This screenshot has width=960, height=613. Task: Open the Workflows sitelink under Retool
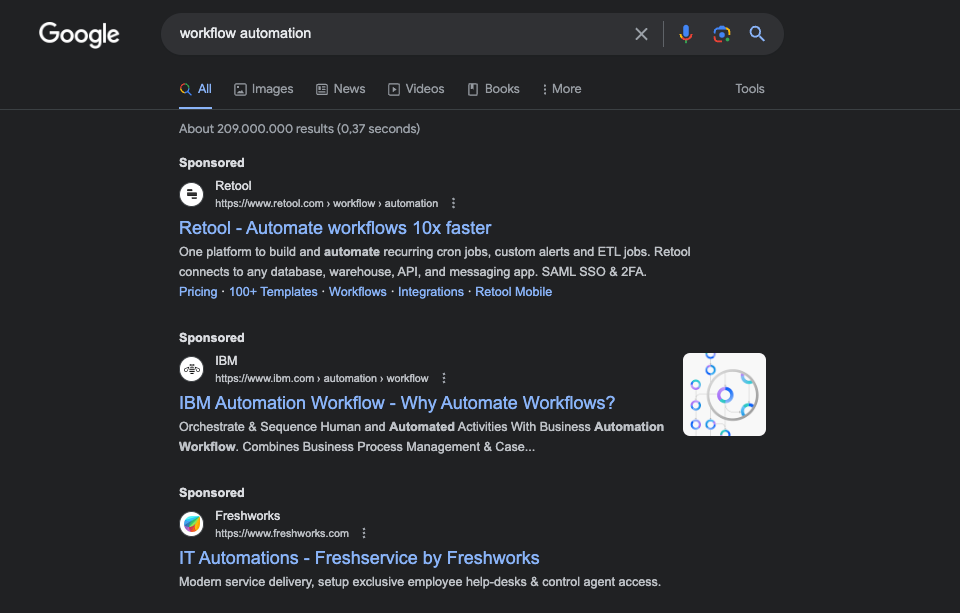[x=358, y=292]
